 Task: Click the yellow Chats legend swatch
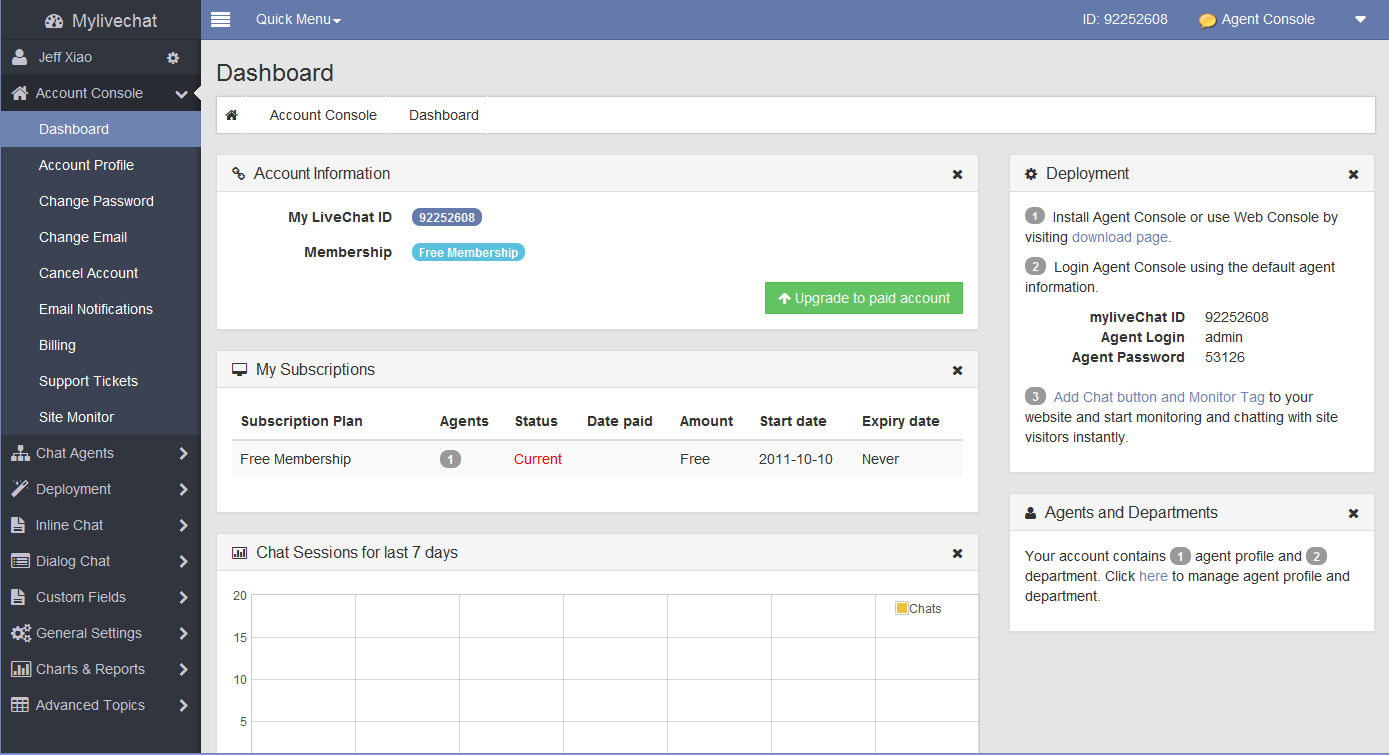(901, 608)
